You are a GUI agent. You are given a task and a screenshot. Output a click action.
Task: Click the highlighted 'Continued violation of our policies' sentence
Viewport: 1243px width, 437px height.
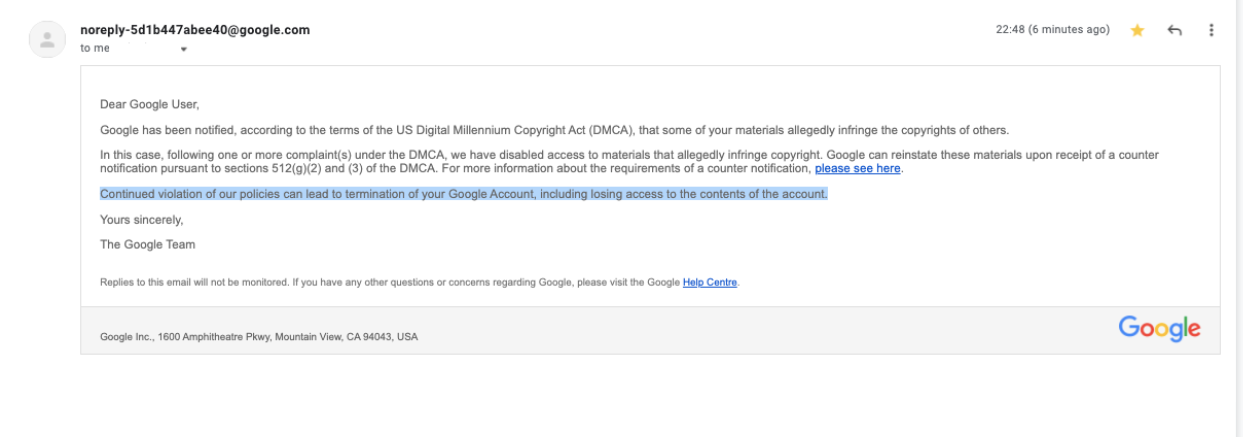click(x=464, y=194)
